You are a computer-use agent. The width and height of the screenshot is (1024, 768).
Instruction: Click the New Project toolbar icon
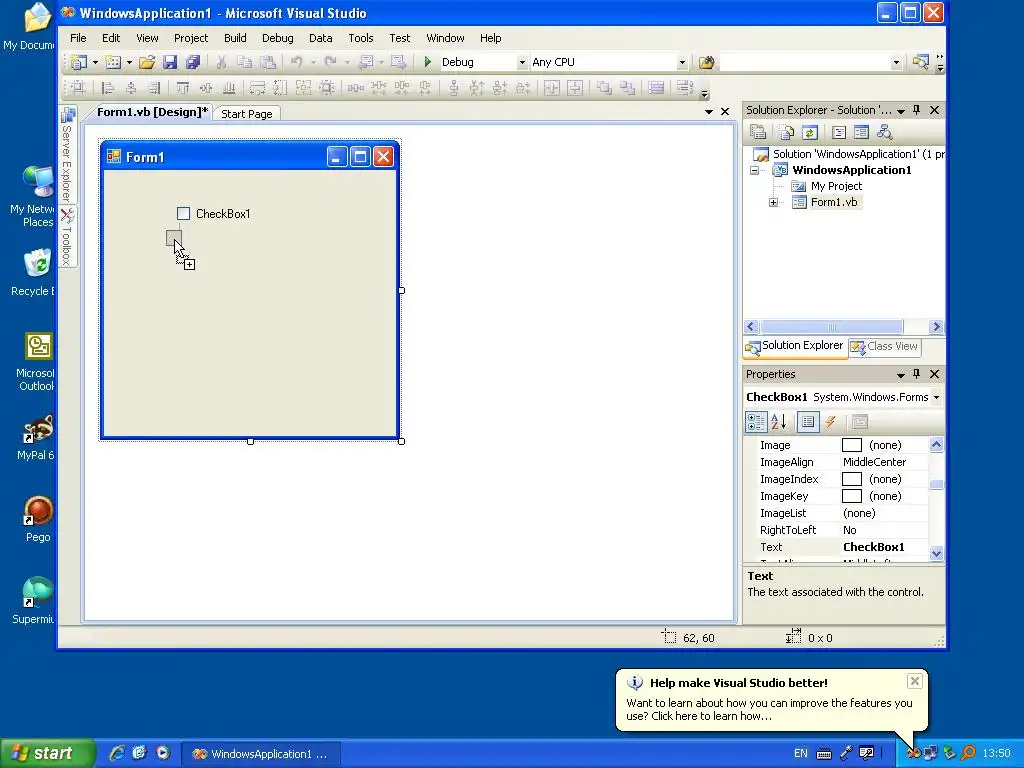pos(78,62)
